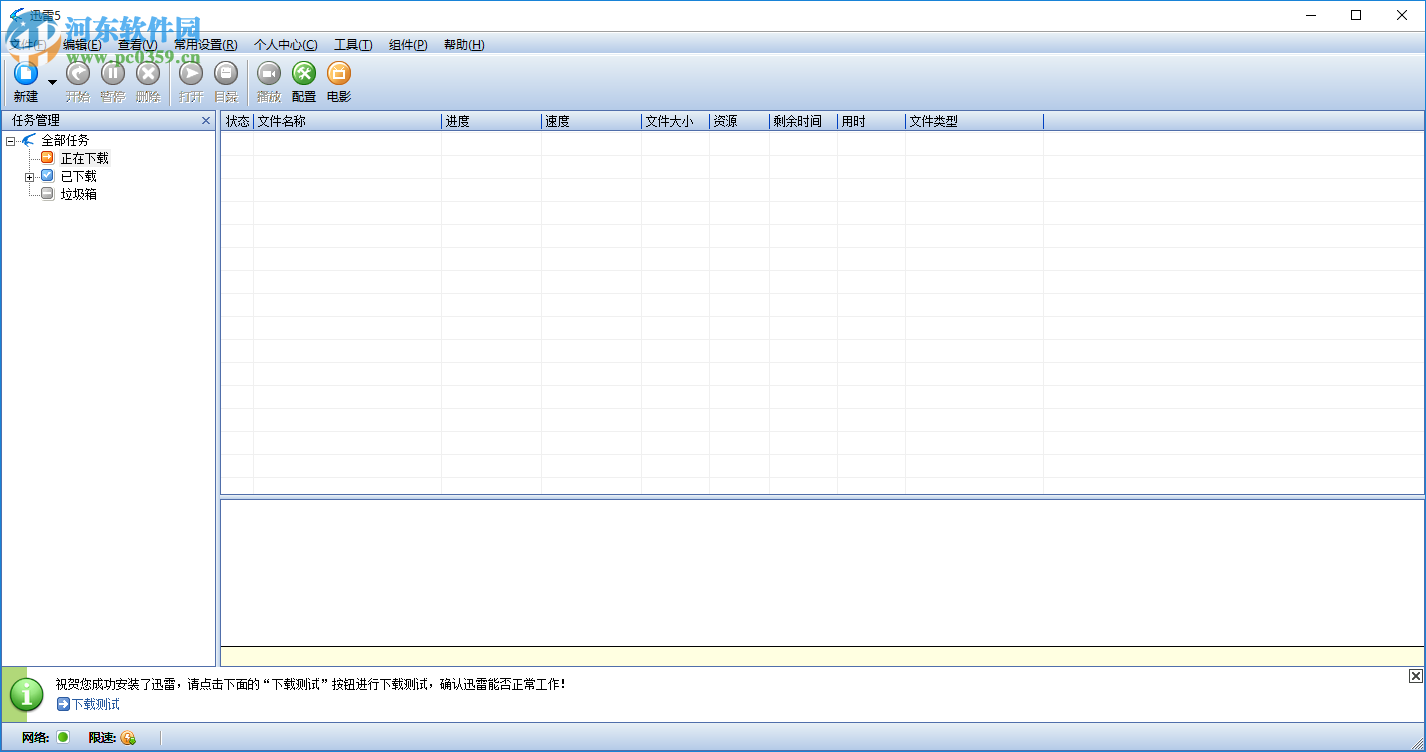Select 已下载 in the task tree
Viewport: 1426px width, 752px height.
tap(79, 177)
